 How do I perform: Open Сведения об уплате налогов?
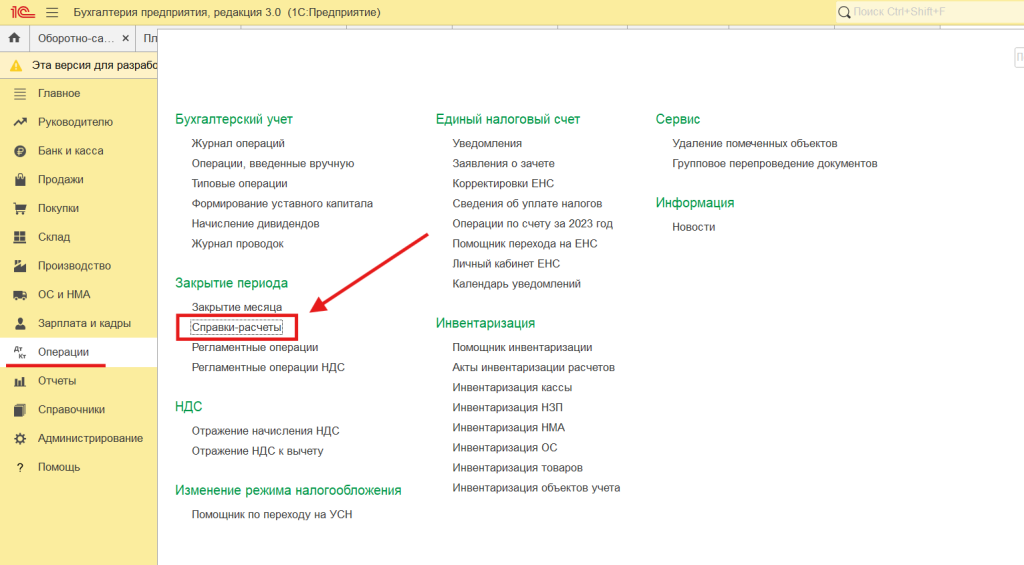tap(527, 204)
